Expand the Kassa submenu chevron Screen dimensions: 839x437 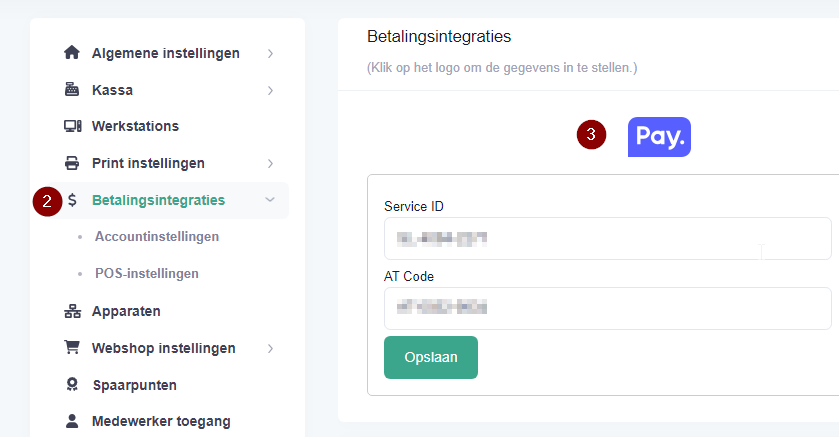point(270,90)
